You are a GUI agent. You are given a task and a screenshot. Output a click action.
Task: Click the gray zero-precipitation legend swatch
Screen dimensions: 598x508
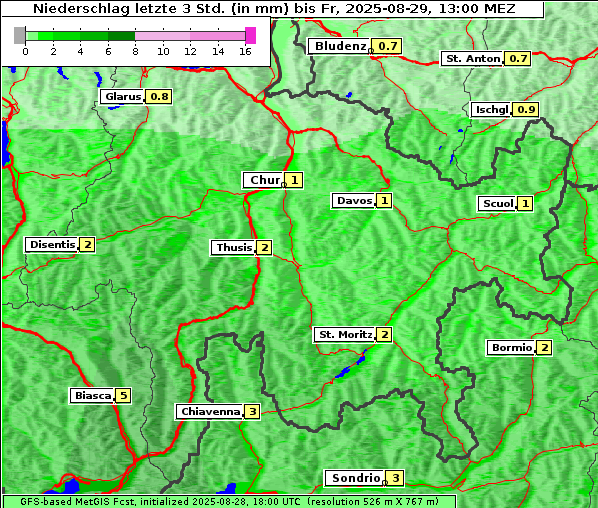[19, 35]
